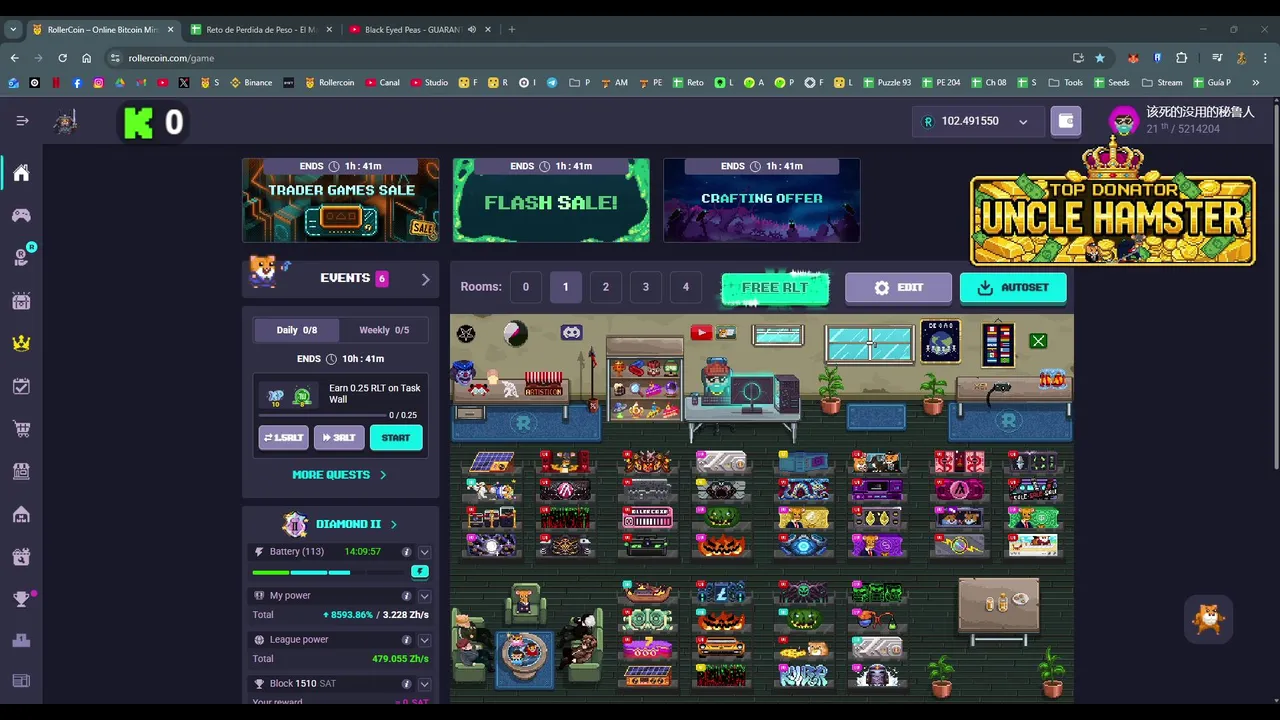
Task: Open the floating hamster helper icon
Action: 1209,620
